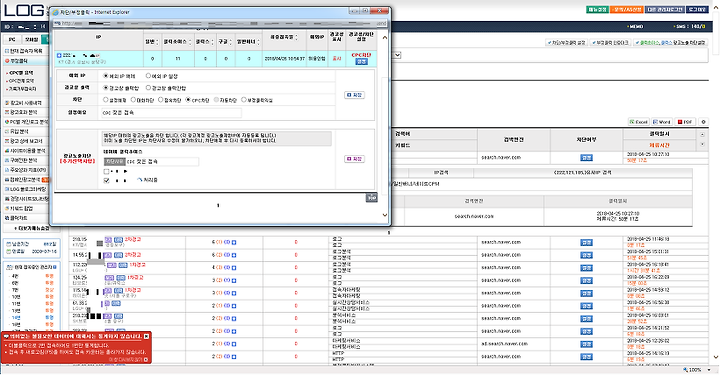The image size is (720, 375).
Task: Close the red notice banner
Action: (146, 336)
